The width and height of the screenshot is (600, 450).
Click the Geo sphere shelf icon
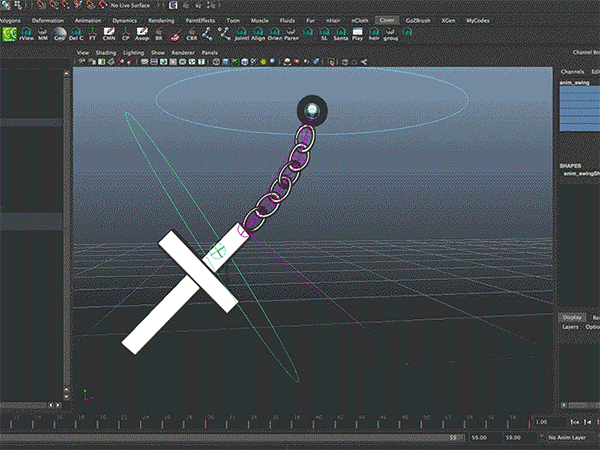[59, 34]
